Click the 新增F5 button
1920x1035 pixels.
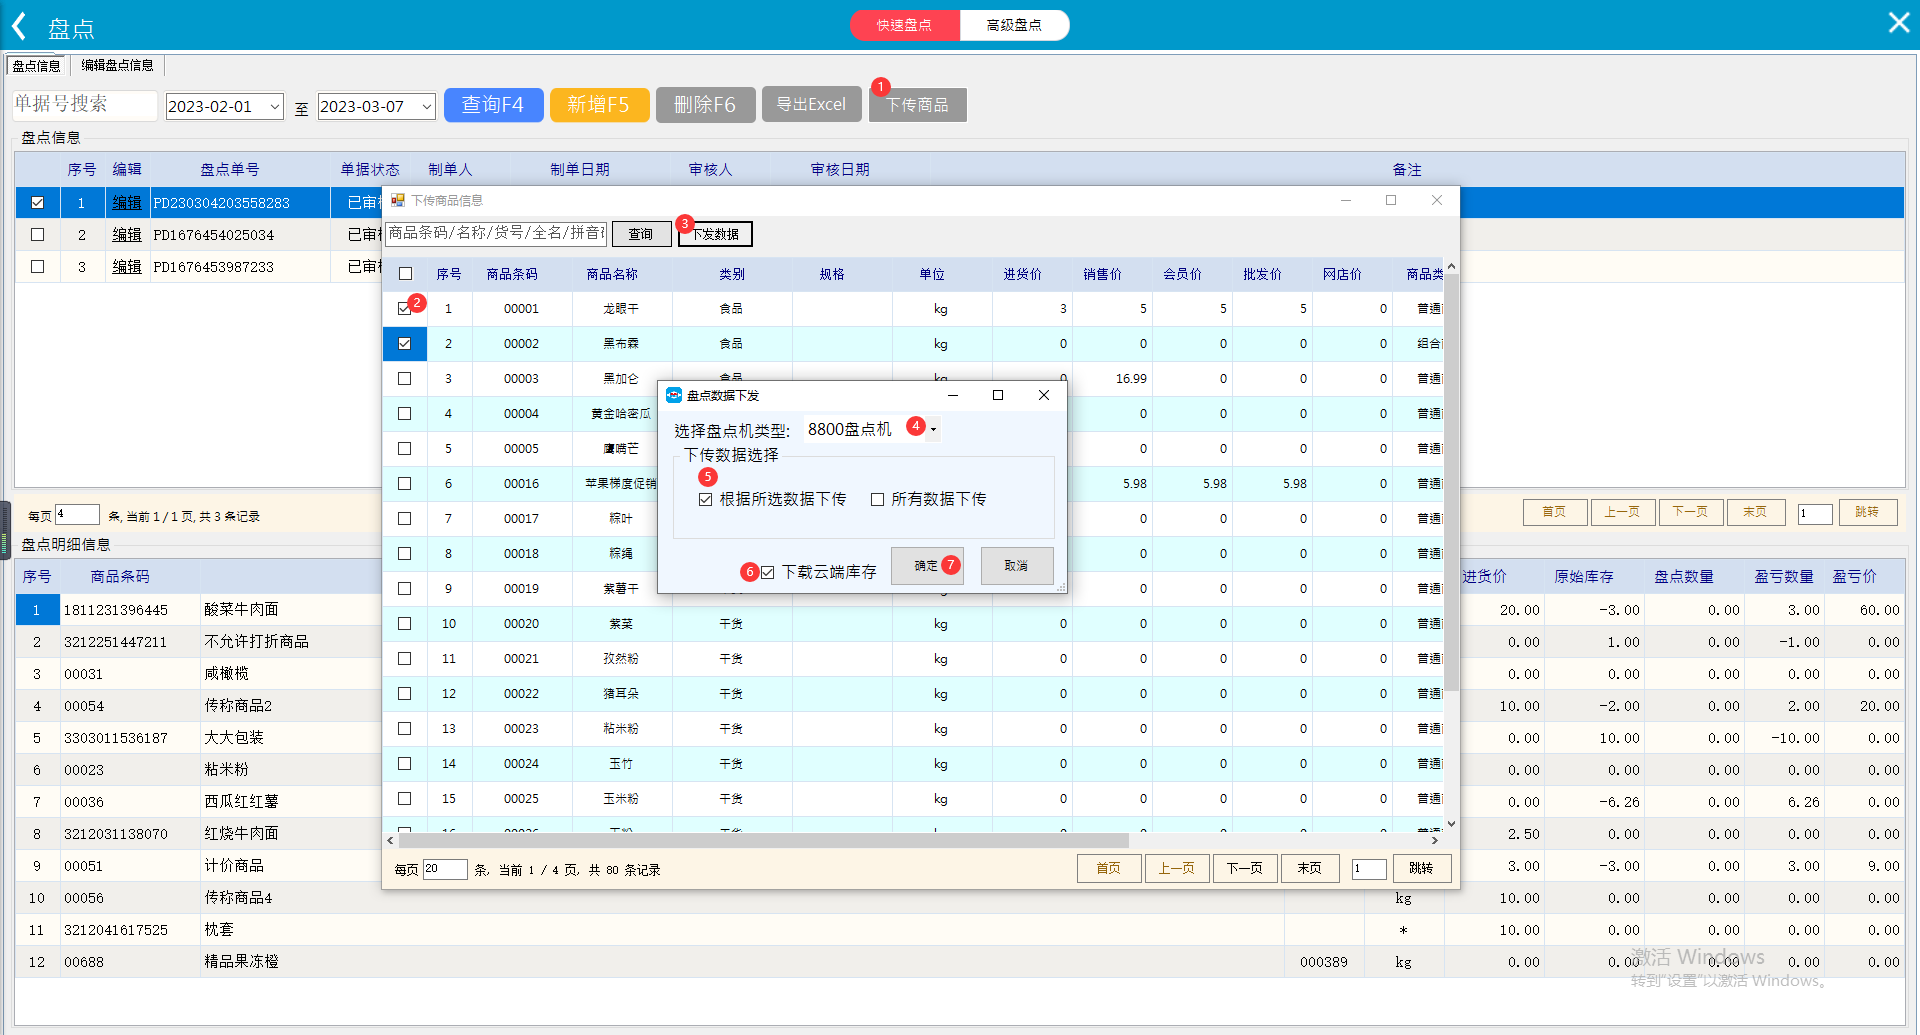(x=599, y=105)
